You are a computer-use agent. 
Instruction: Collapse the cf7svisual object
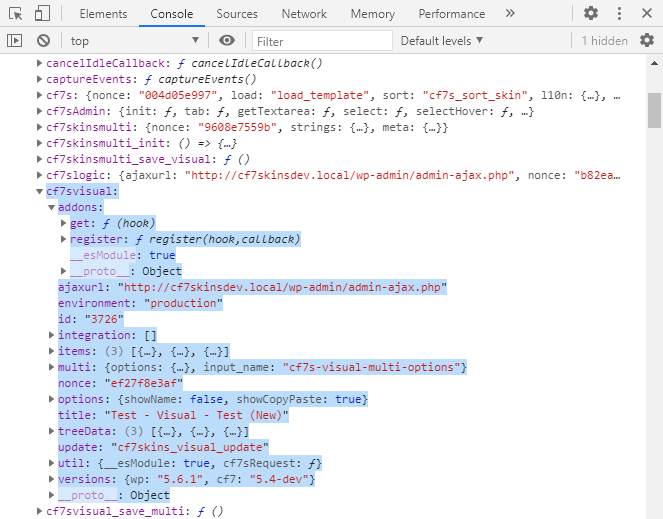(40, 191)
